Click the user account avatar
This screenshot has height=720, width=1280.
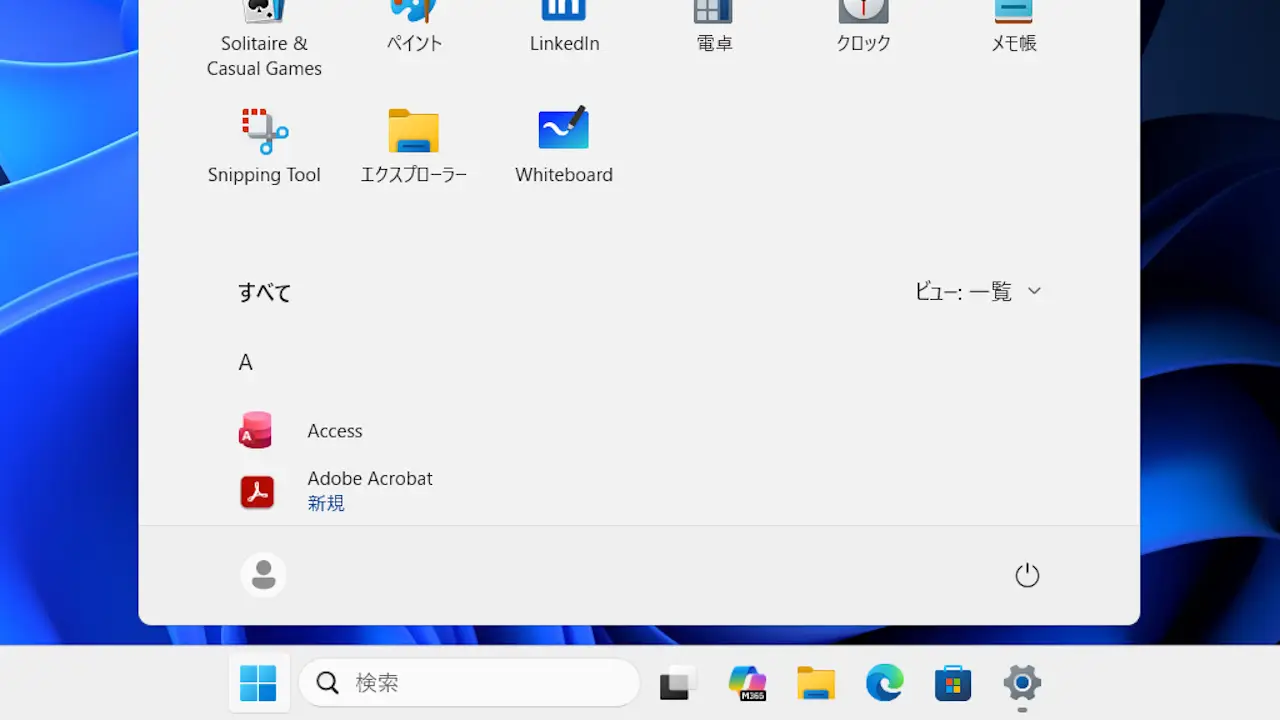pos(264,575)
